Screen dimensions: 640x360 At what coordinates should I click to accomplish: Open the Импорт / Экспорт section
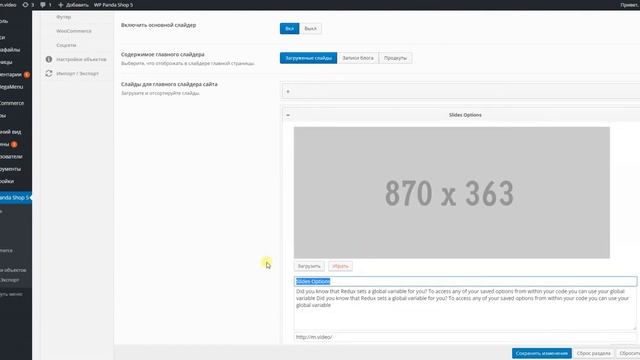(78, 73)
